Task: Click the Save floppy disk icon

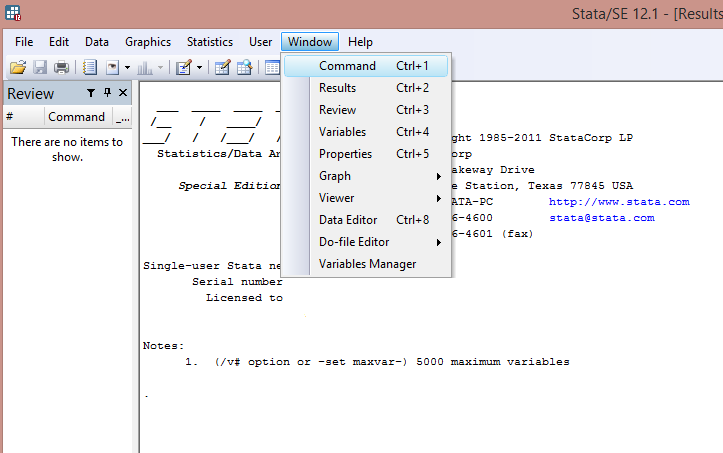Action: [x=40, y=67]
